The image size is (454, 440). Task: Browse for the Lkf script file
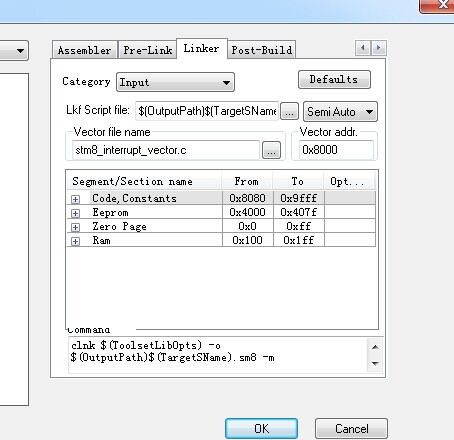(x=289, y=111)
